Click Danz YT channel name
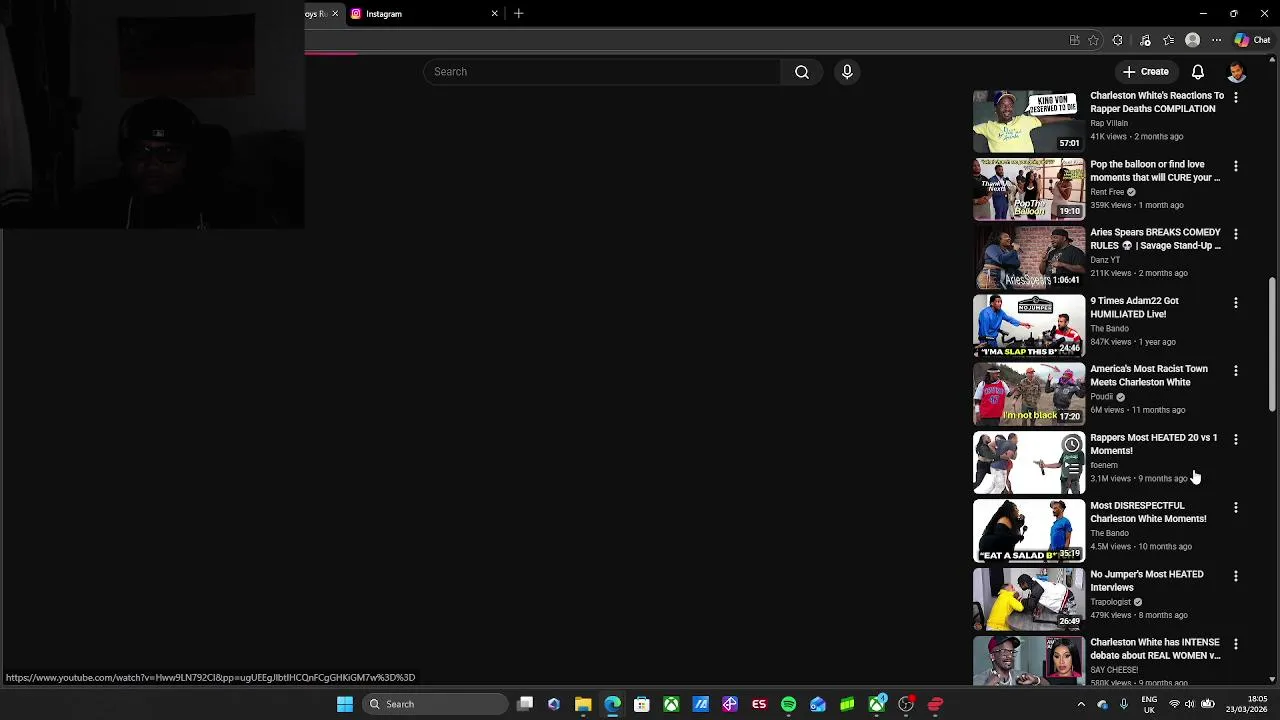This screenshot has height=720, width=1280. pos(1105,260)
